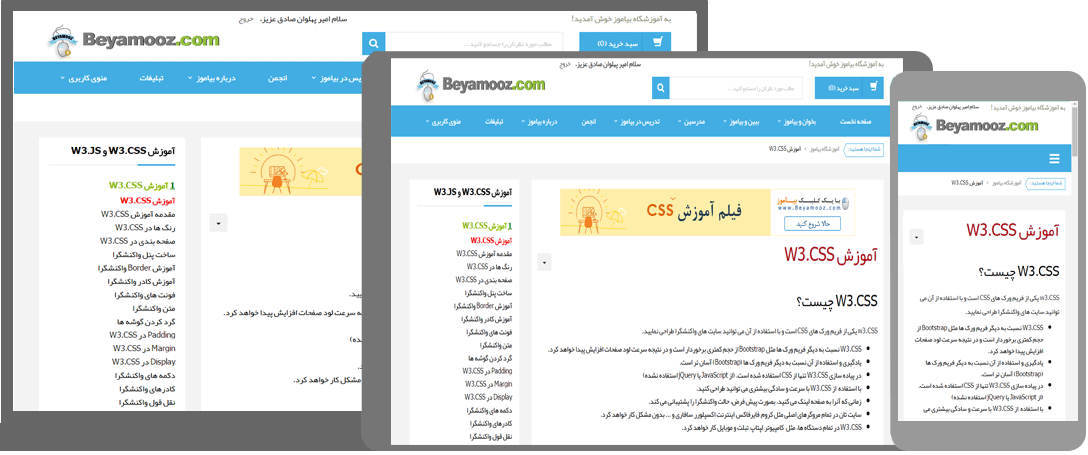Image resolution: width=1088 pixels, height=455 pixels.
Task: Click the Beyamooz.com logo on the desktop screen
Action: pos(133,41)
